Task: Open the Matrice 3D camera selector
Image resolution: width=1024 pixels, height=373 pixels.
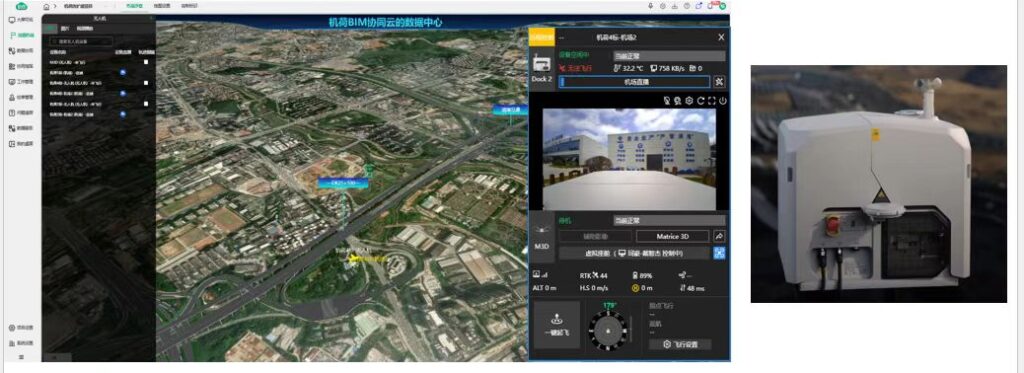Action: click(x=673, y=236)
